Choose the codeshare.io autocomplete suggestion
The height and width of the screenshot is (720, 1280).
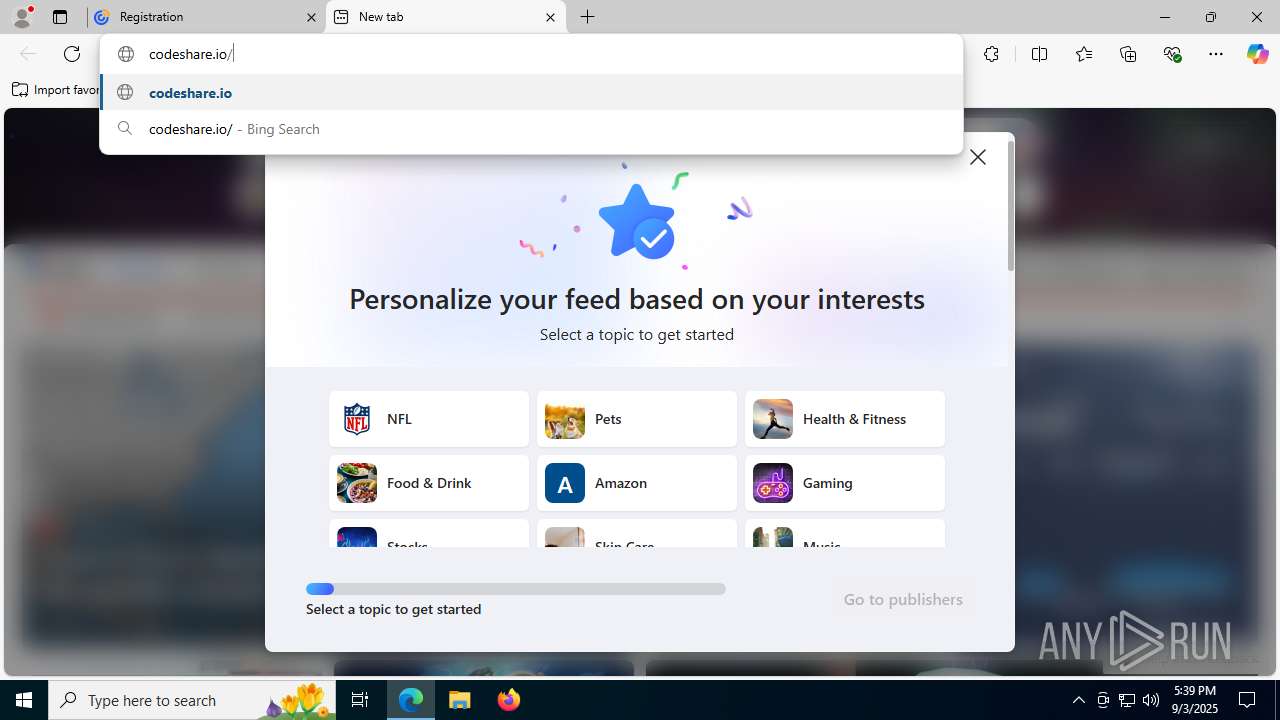pyautogui.click(x=531, y=92)
